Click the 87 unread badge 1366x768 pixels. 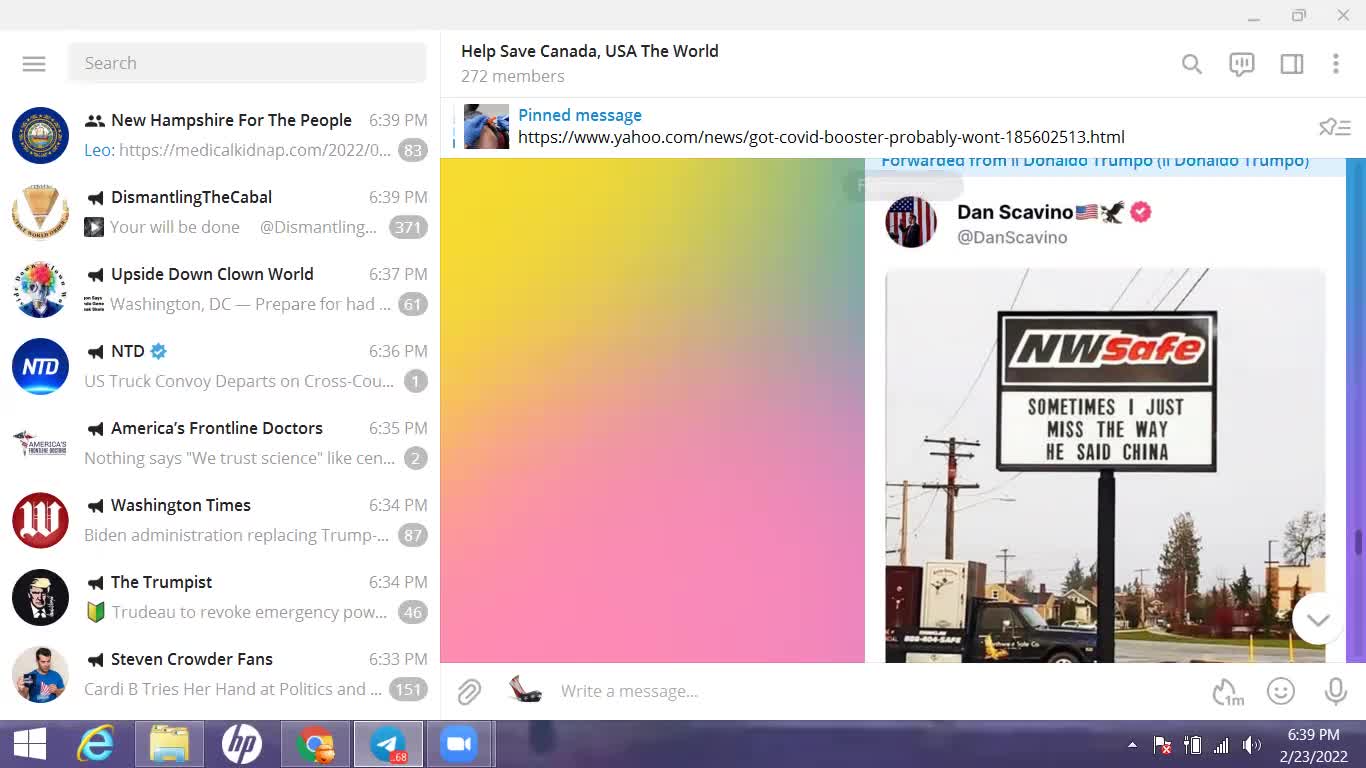[x=412, y=535]
